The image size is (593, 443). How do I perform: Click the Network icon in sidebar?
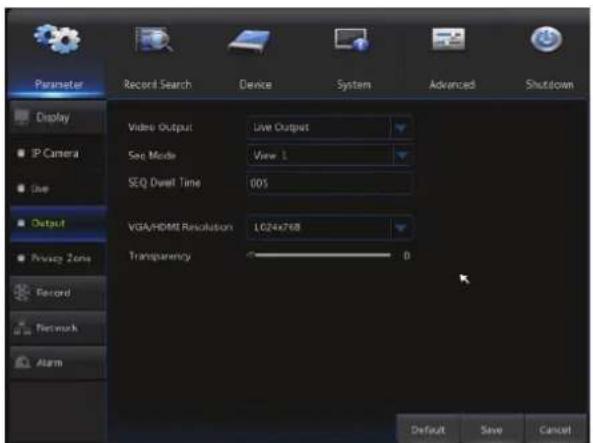point(22,328)
